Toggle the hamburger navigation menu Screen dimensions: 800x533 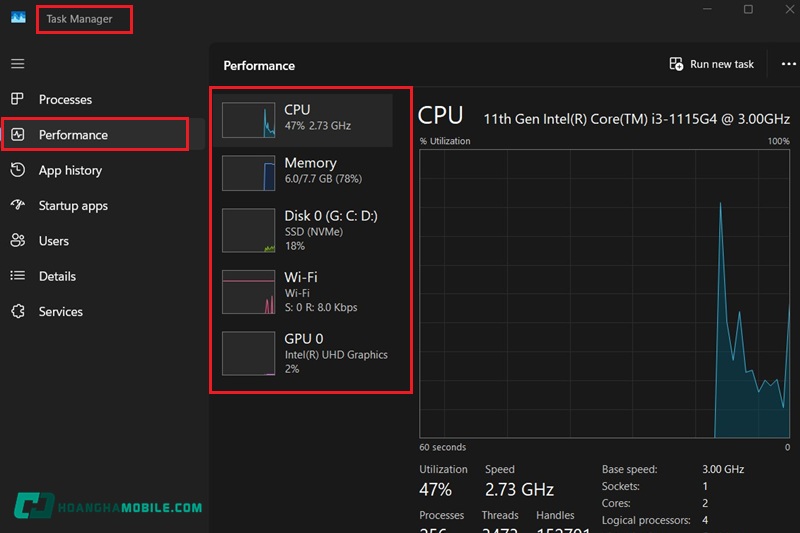click(17, 64)
